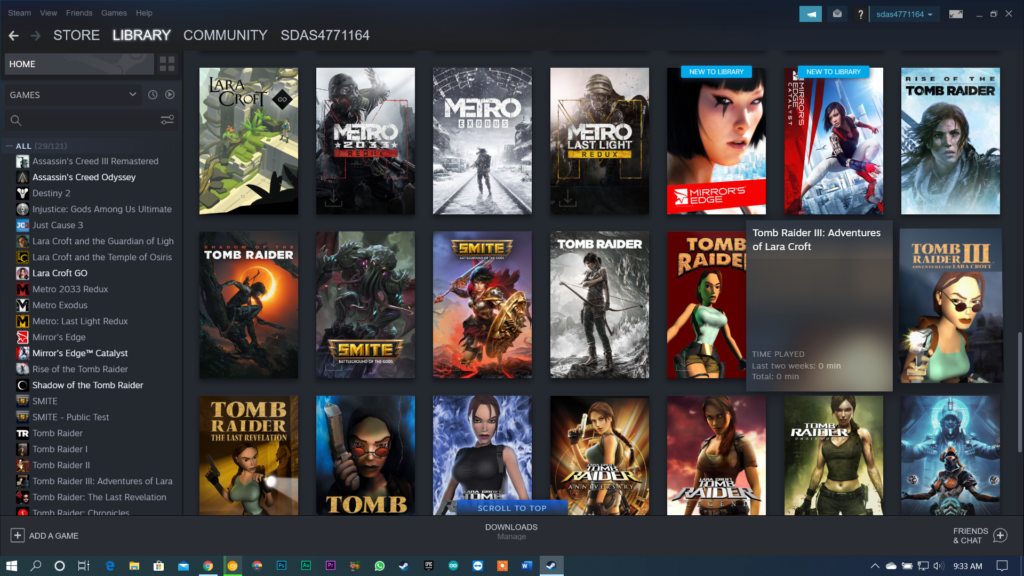Click Metro Exodus icon in game list
This screenshot has width=1024, height=576.
pyautogui.click(x=22, y=305)
